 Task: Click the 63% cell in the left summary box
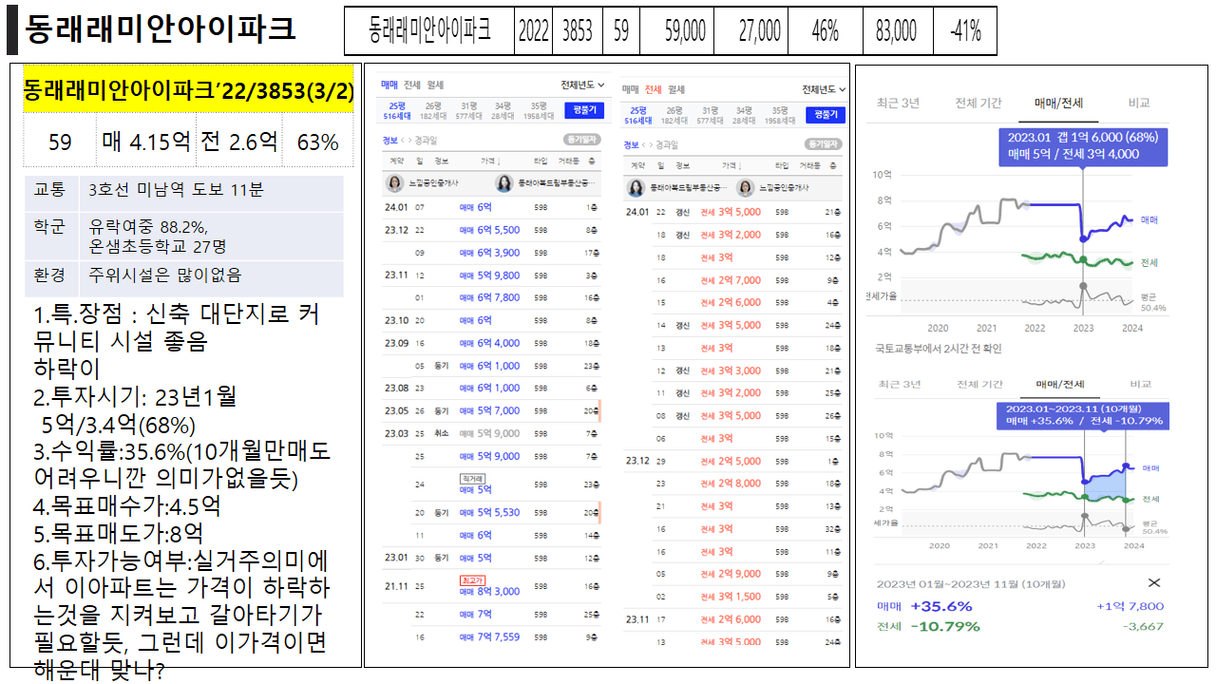coord(317,141)
